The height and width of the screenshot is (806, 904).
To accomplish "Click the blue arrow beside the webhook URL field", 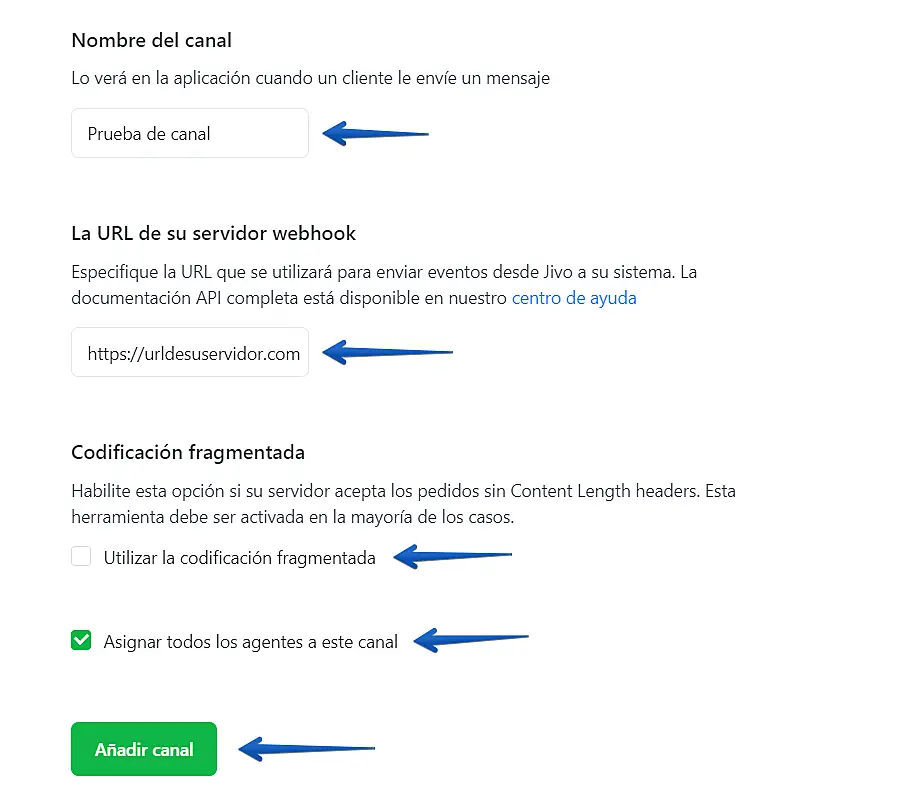I will (387, 352).
